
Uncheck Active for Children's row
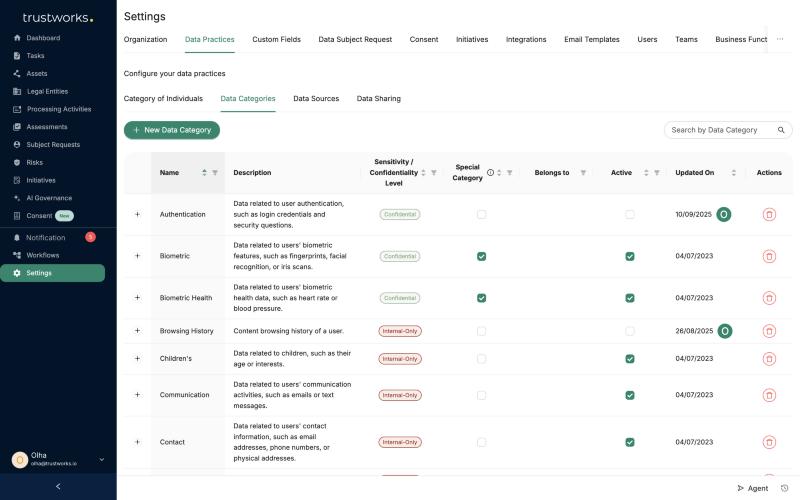click(630, 359)
